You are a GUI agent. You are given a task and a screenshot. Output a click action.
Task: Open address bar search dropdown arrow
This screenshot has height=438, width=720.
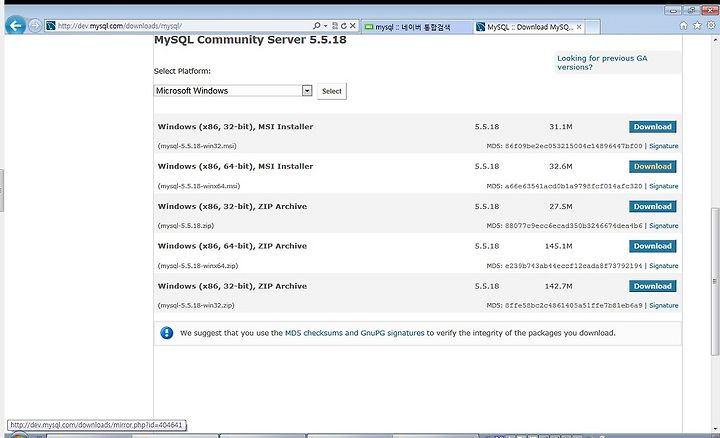click(326, 26)
